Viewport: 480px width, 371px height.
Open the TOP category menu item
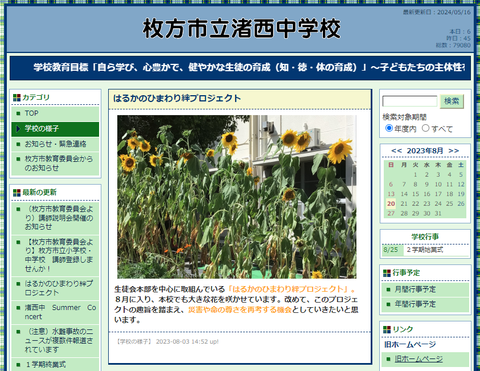(x=55, y=114)
